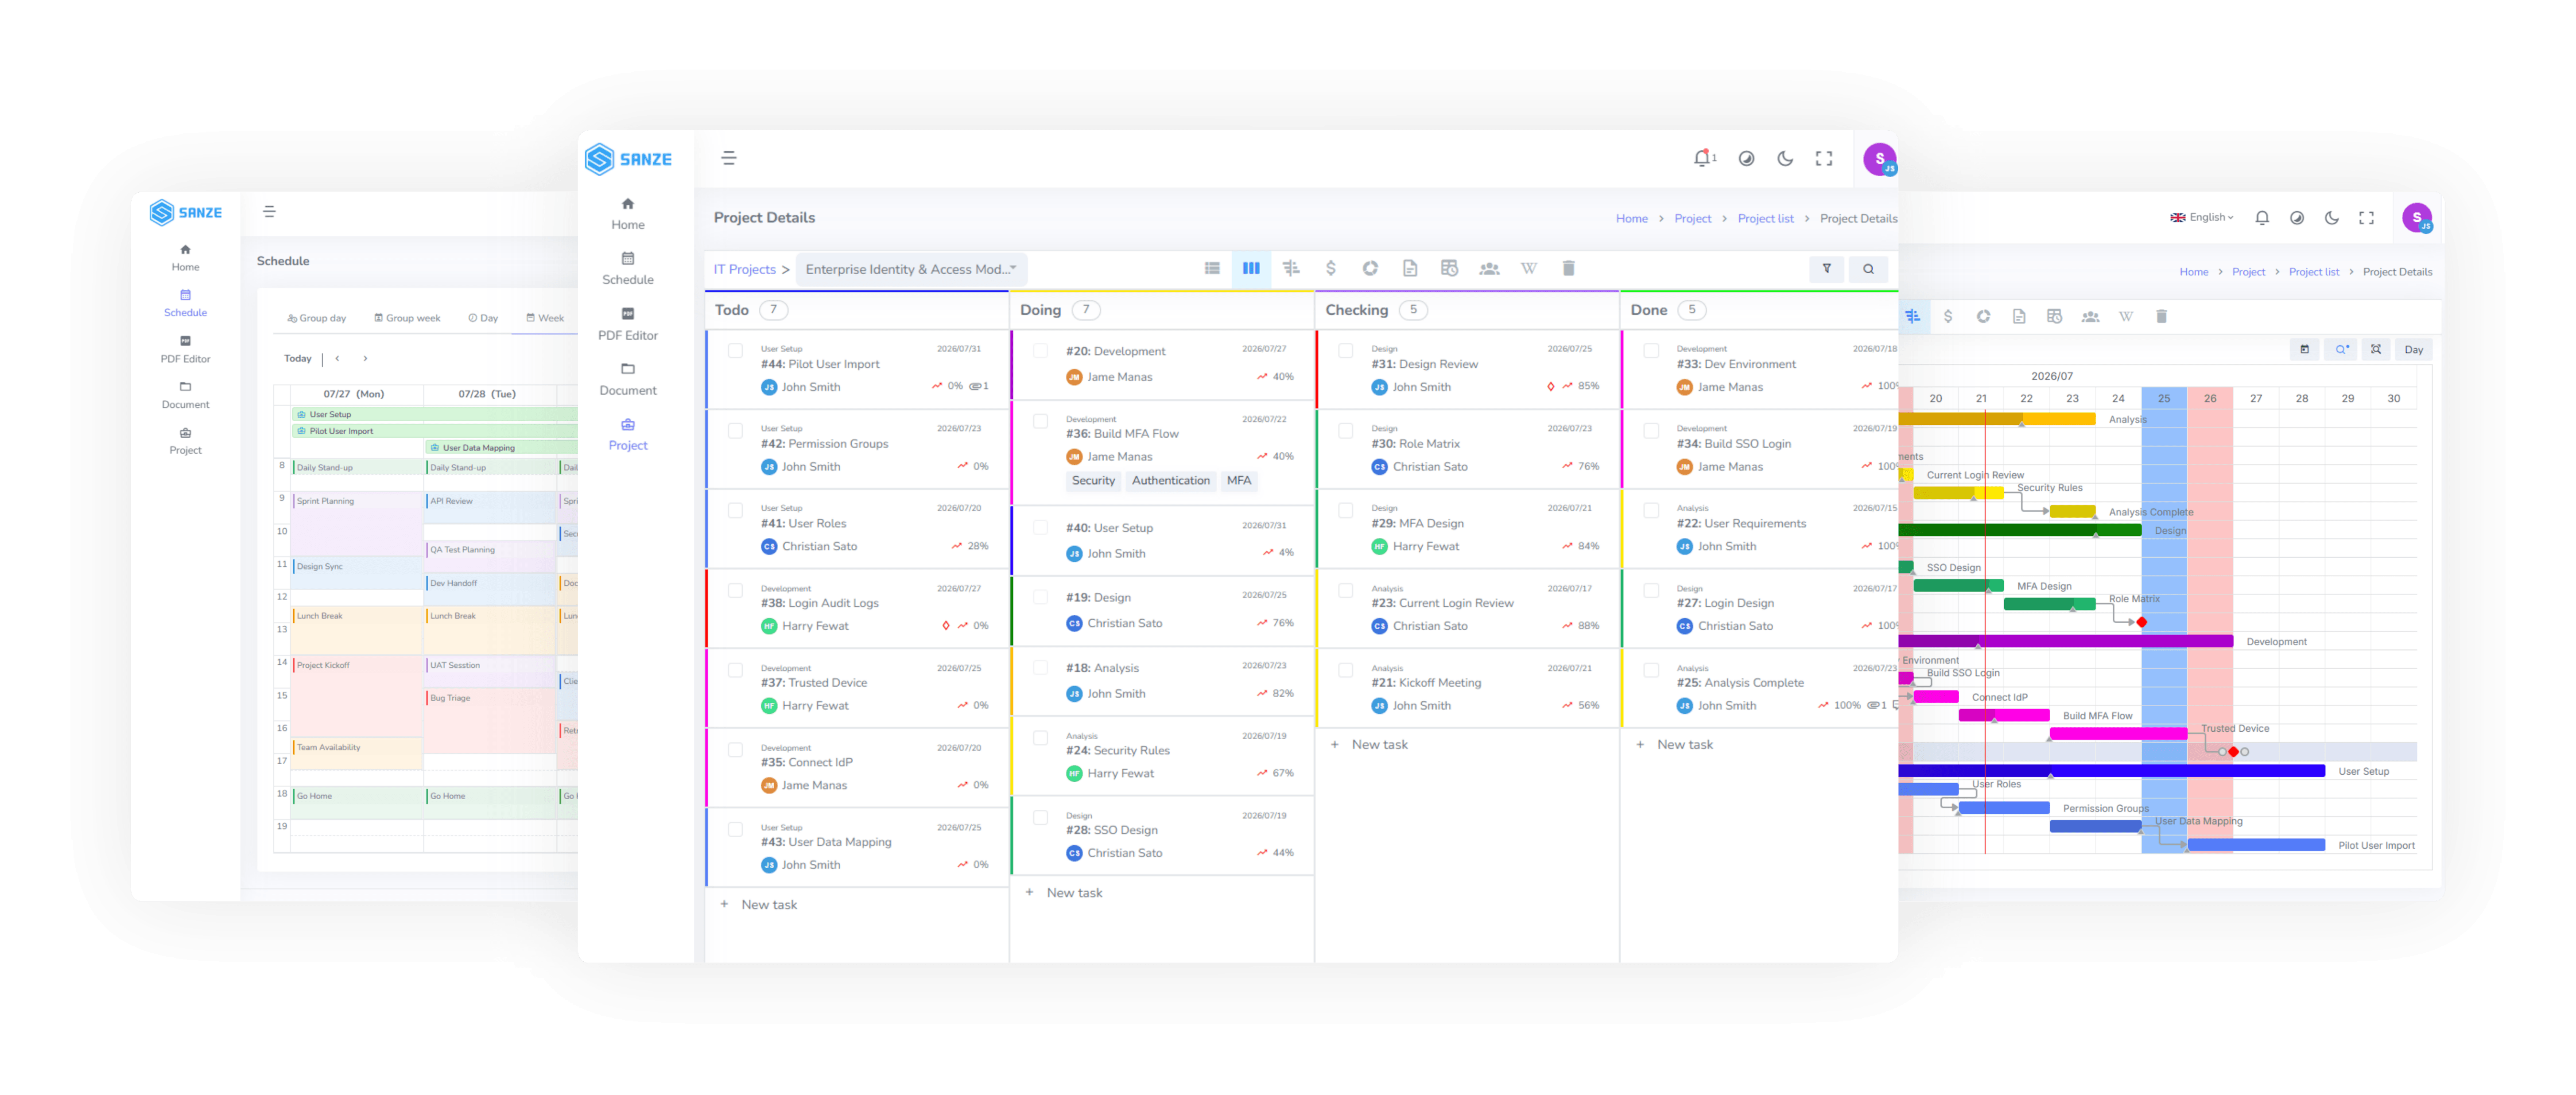Open the timesheet table-clock icon in center toolbar
The width and height of the screenshot is (2576, 1095).
[1449, 268]
